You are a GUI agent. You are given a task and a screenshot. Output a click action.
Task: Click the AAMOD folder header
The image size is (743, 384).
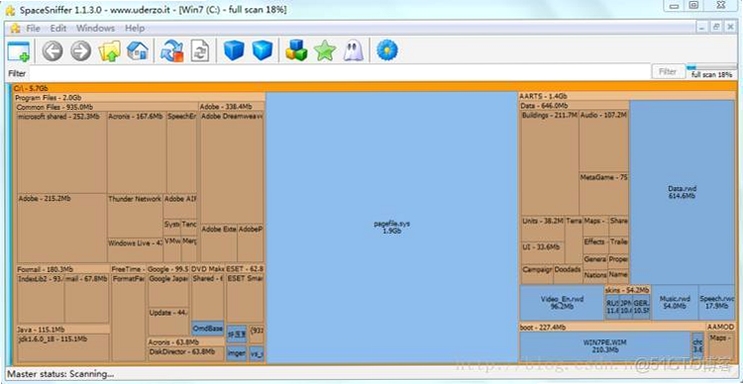(721, 328)
